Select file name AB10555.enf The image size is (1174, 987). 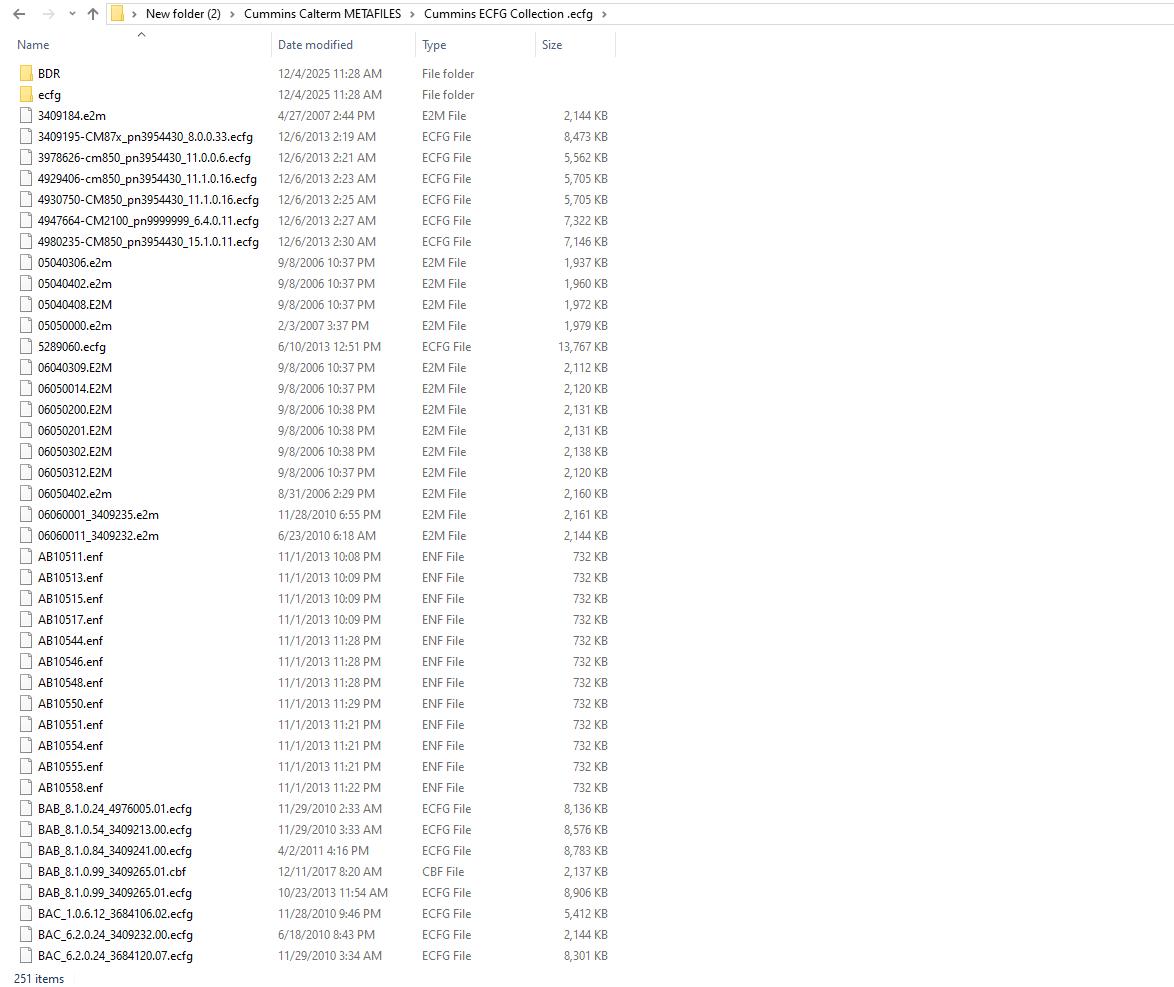(x=70, y=766)
